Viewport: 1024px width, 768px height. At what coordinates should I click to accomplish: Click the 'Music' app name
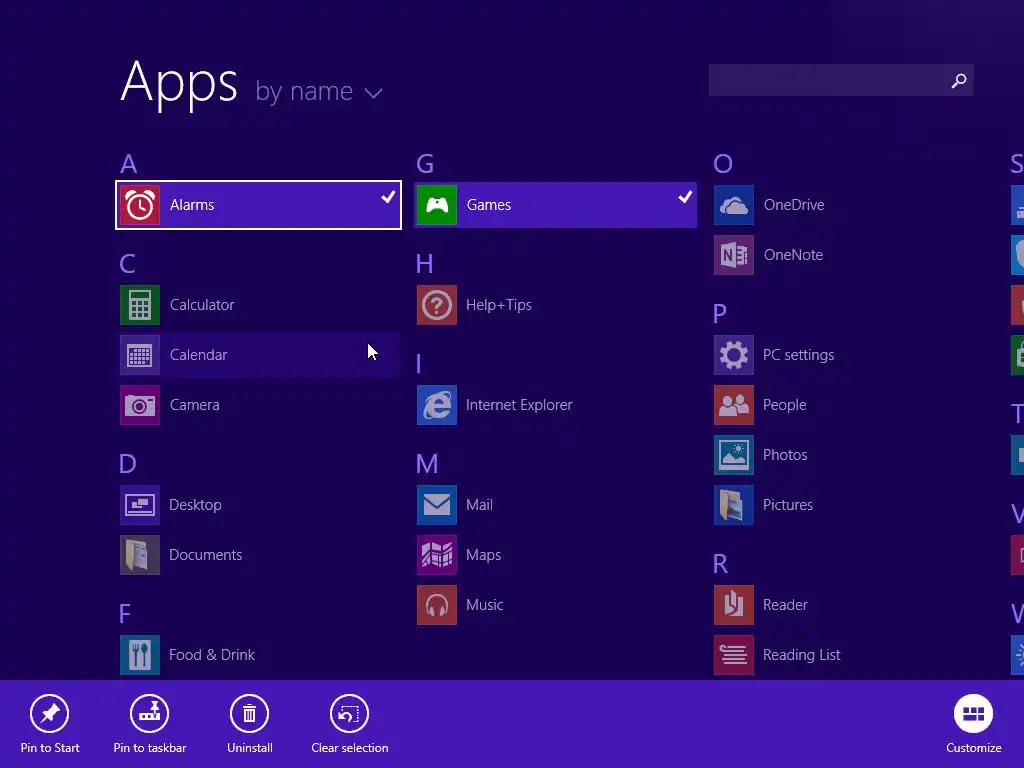[485, 605]
